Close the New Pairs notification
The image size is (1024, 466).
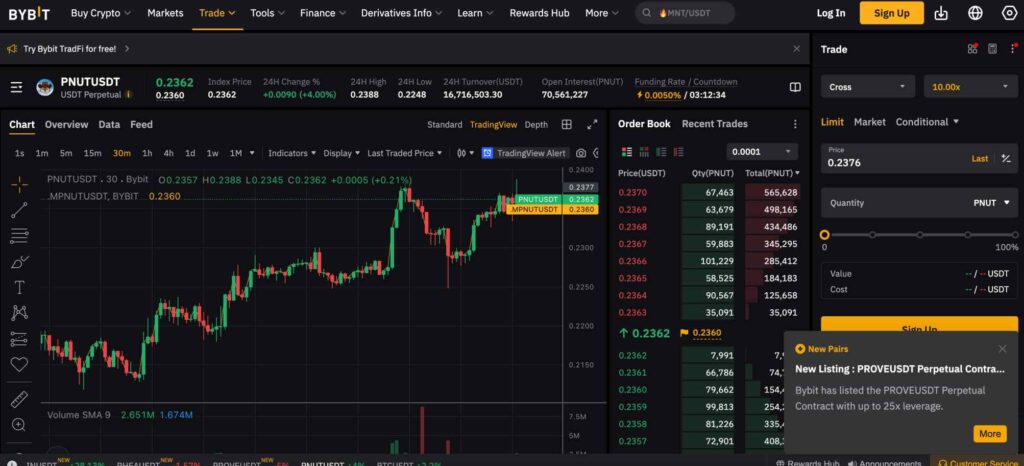[x=1002, y=349]
